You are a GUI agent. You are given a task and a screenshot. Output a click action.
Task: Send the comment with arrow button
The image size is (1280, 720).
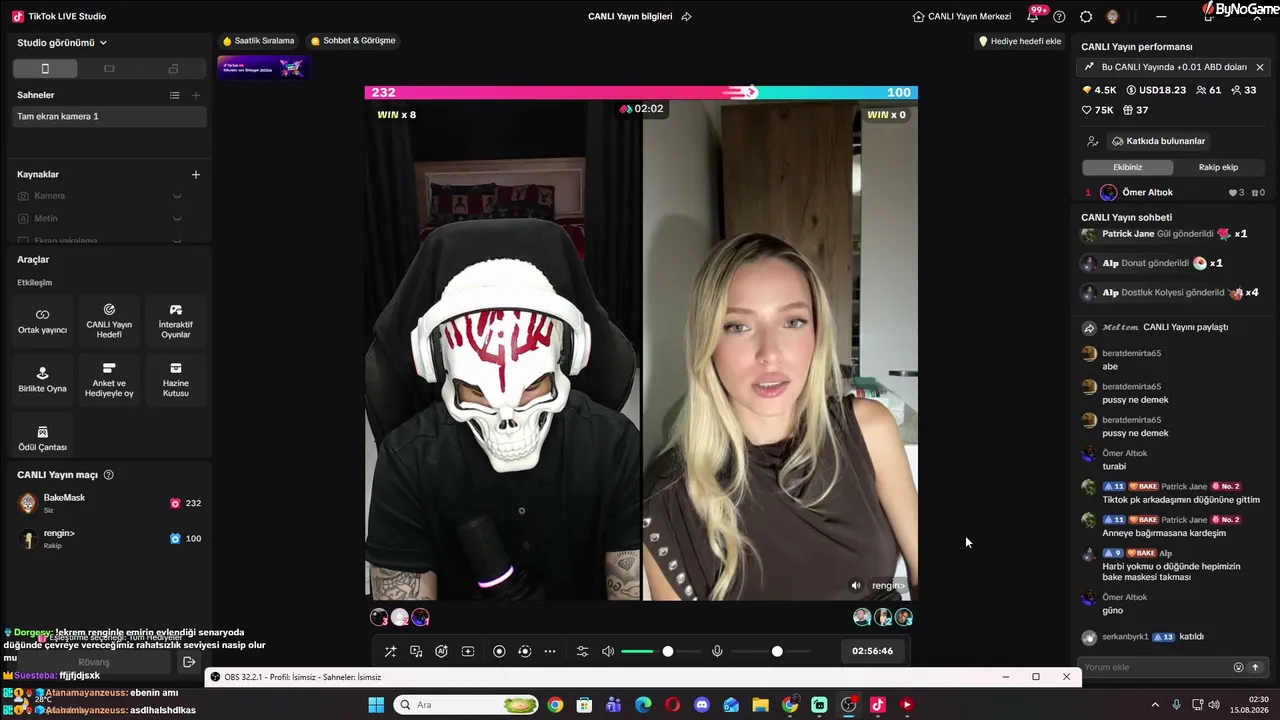[x=1255, y=667]
